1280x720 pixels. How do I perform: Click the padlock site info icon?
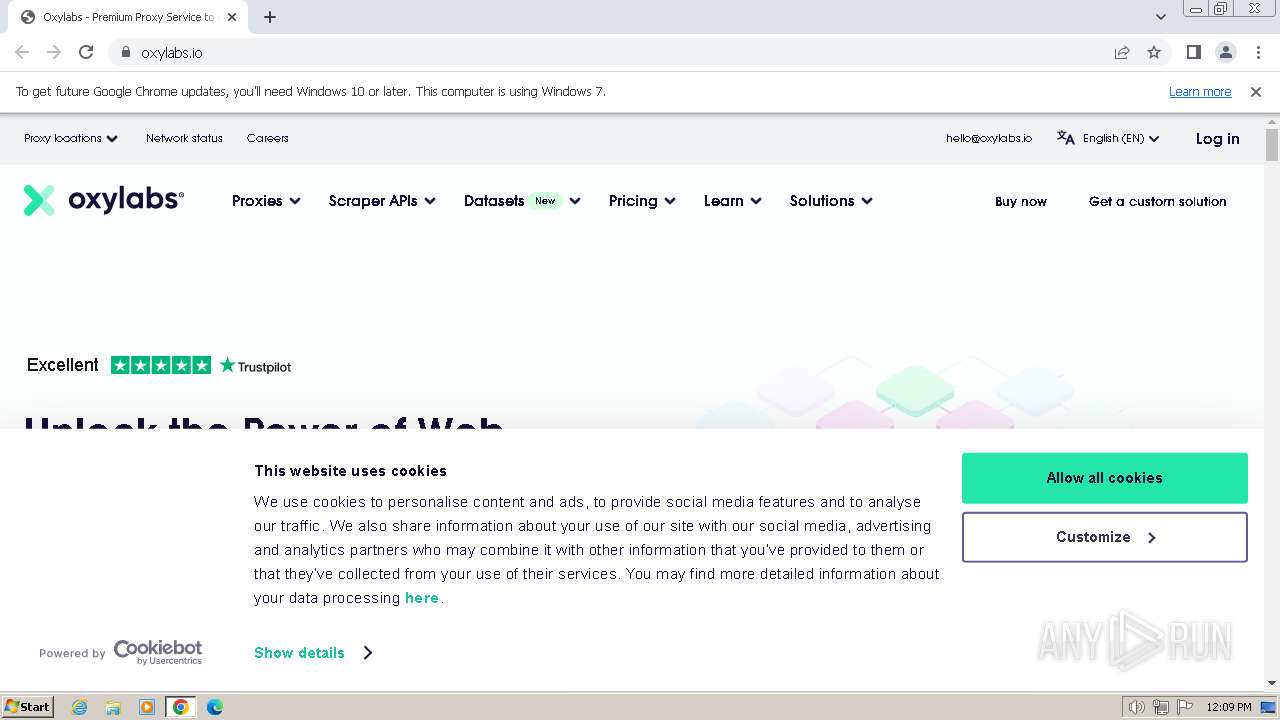[125, 53]
